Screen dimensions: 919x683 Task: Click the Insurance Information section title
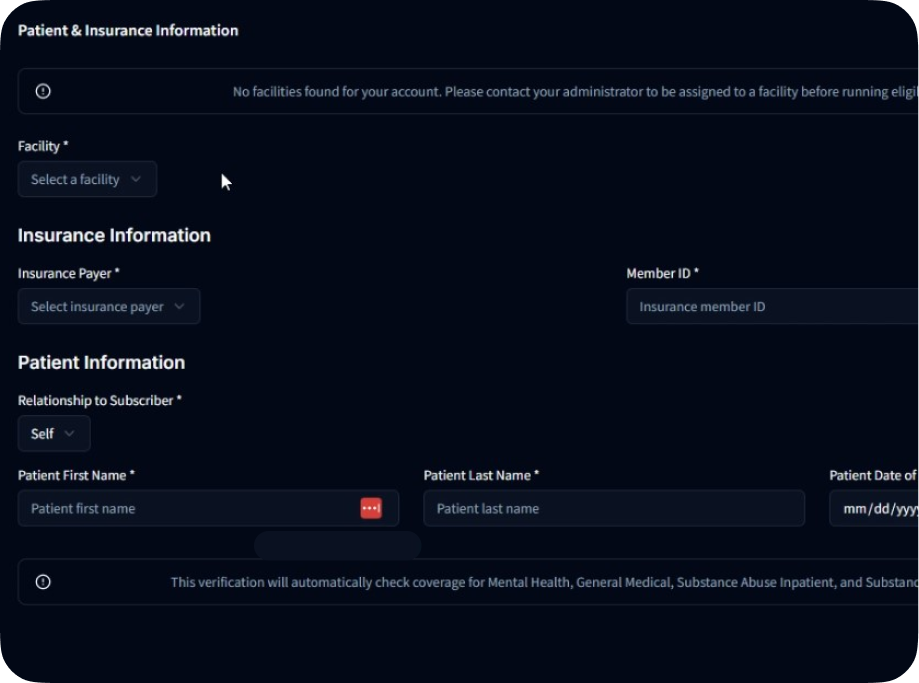[x=114, y=235]
